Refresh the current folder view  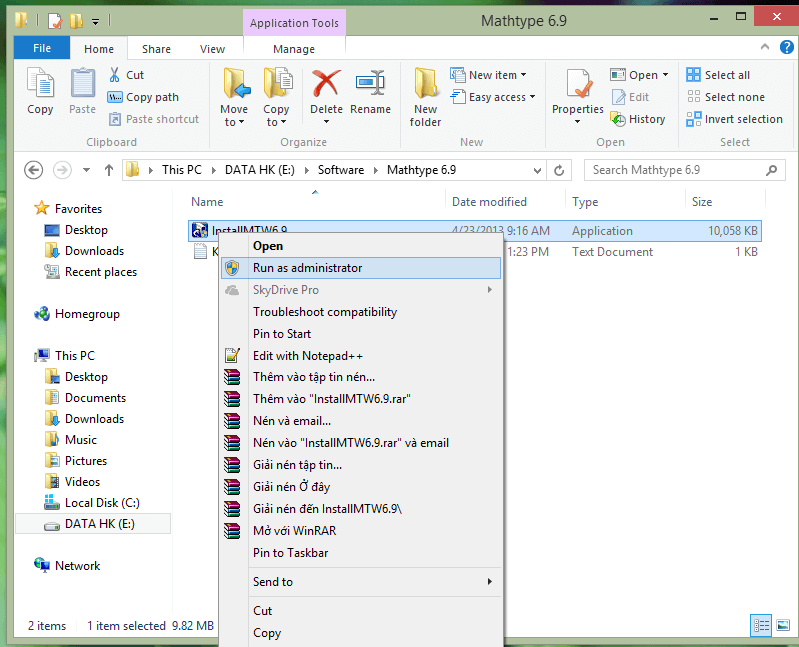pos(559,170)
